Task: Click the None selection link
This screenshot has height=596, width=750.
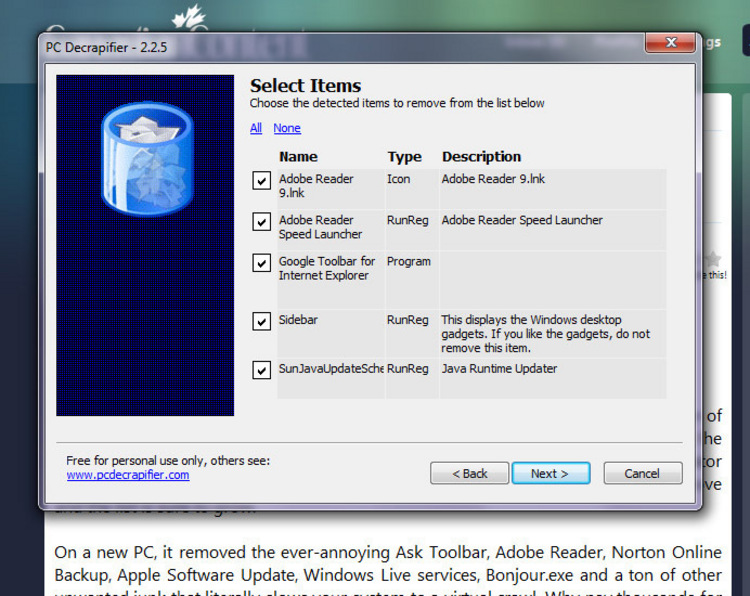Action: pyautogui.click(x=287, y=128)
